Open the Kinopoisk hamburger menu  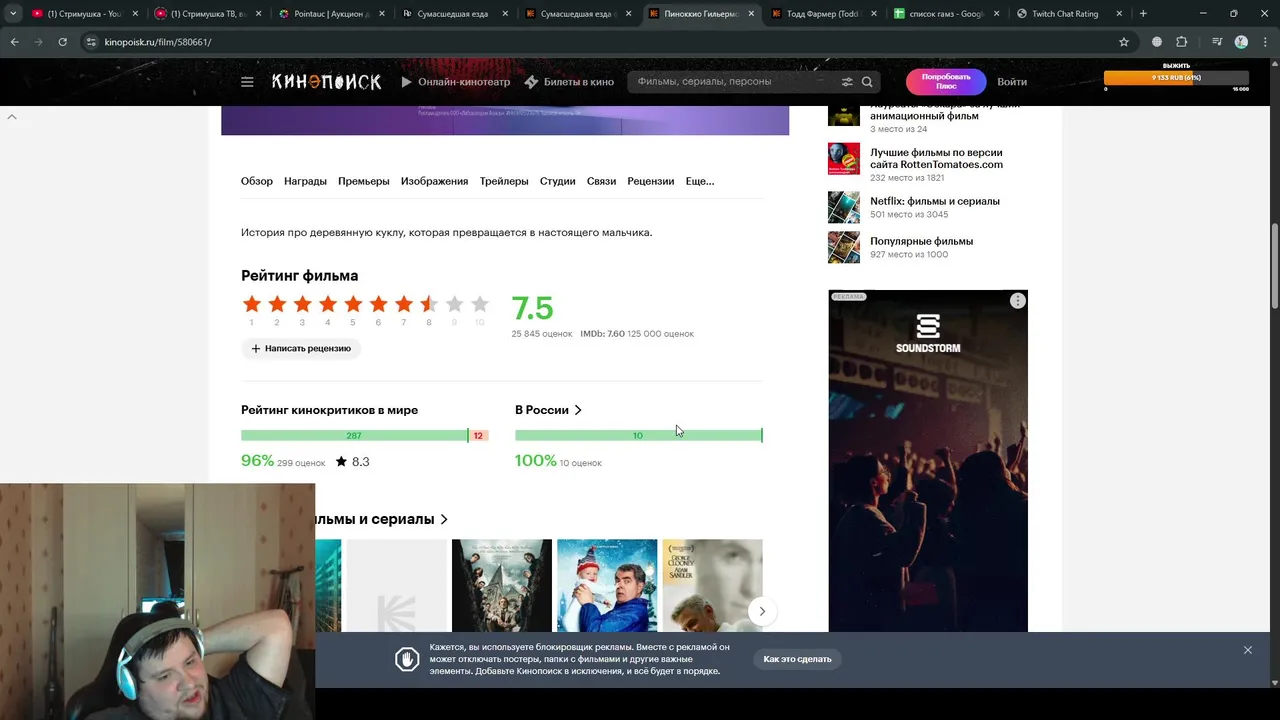pyautogui.click(x=247, y=82)
